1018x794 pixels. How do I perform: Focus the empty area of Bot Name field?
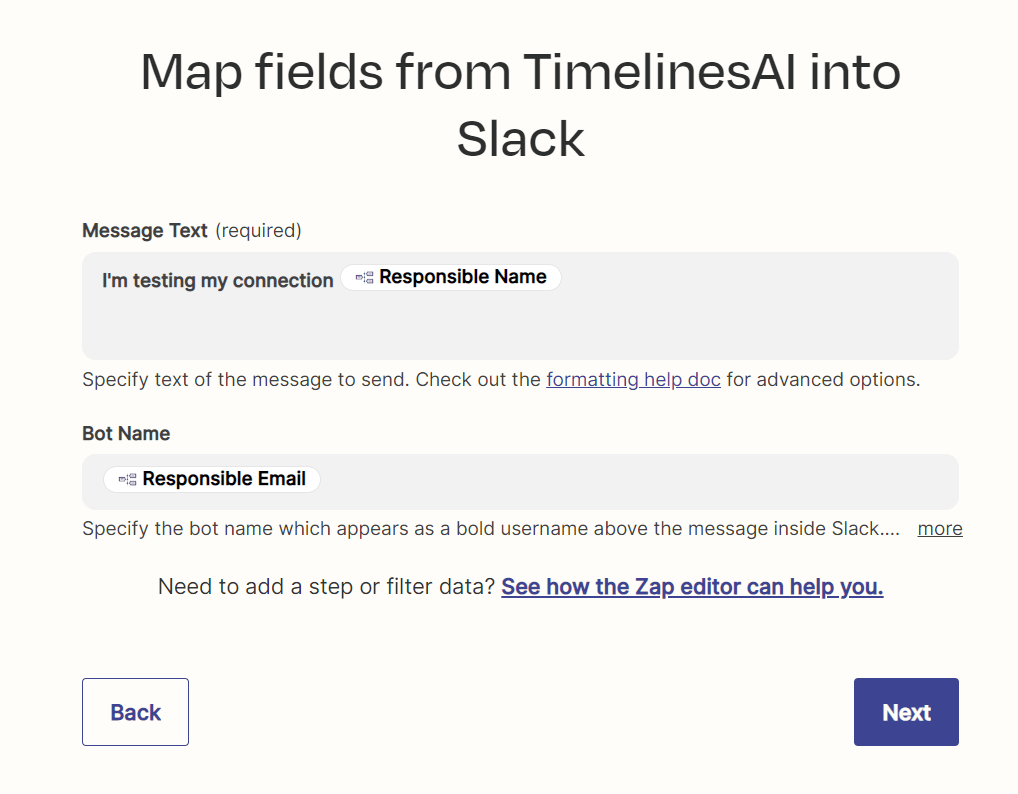640,482
